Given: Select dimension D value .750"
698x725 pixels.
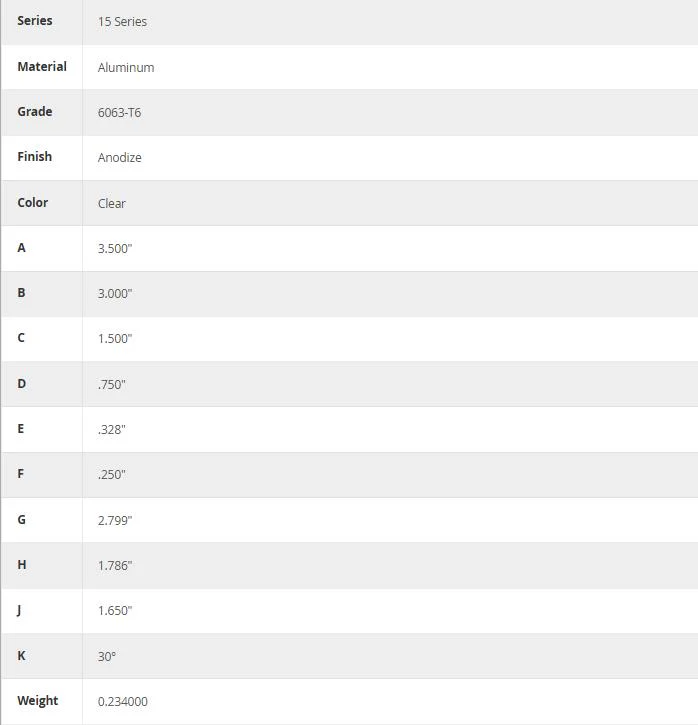Looking at the screenshot, I should [111, 384].
